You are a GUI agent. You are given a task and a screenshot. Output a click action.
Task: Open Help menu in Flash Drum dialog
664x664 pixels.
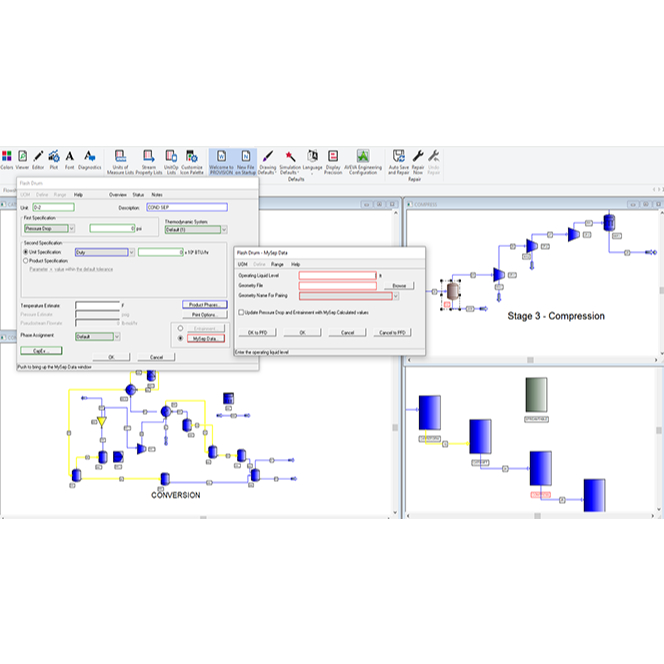click(x=78, y=195)
